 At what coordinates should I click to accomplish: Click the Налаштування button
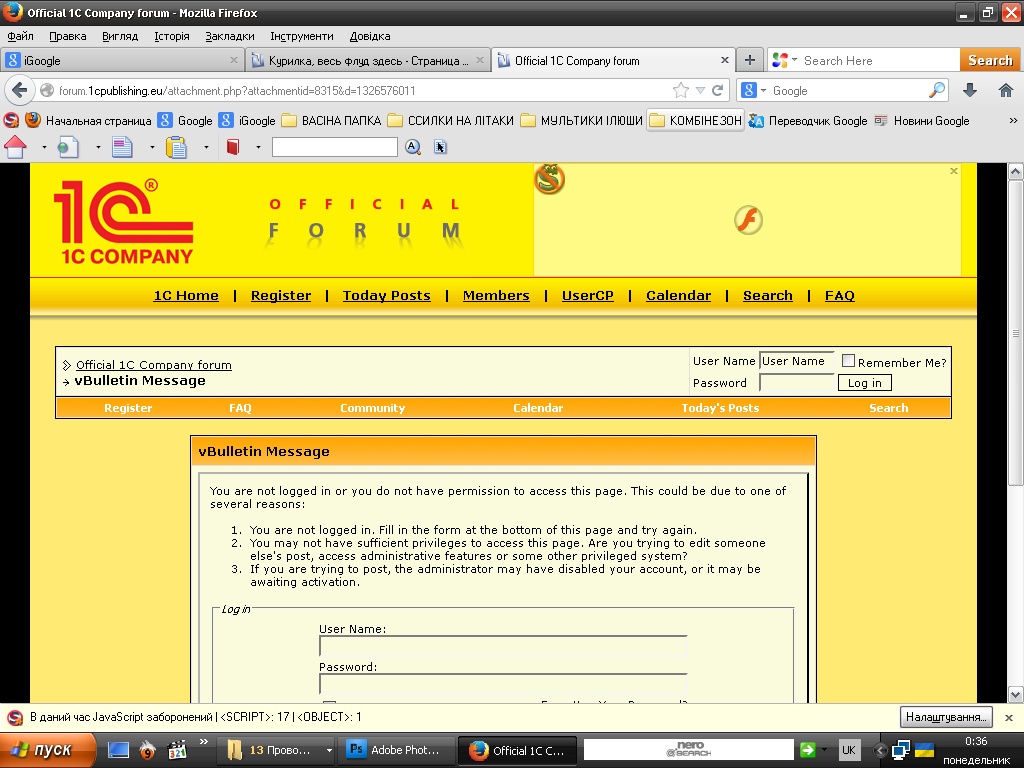pyautogui.click(x=946, y=717)
